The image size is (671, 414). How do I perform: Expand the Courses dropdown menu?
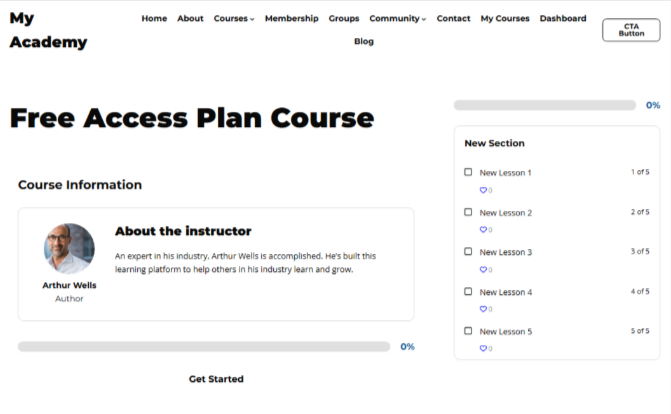234,19
